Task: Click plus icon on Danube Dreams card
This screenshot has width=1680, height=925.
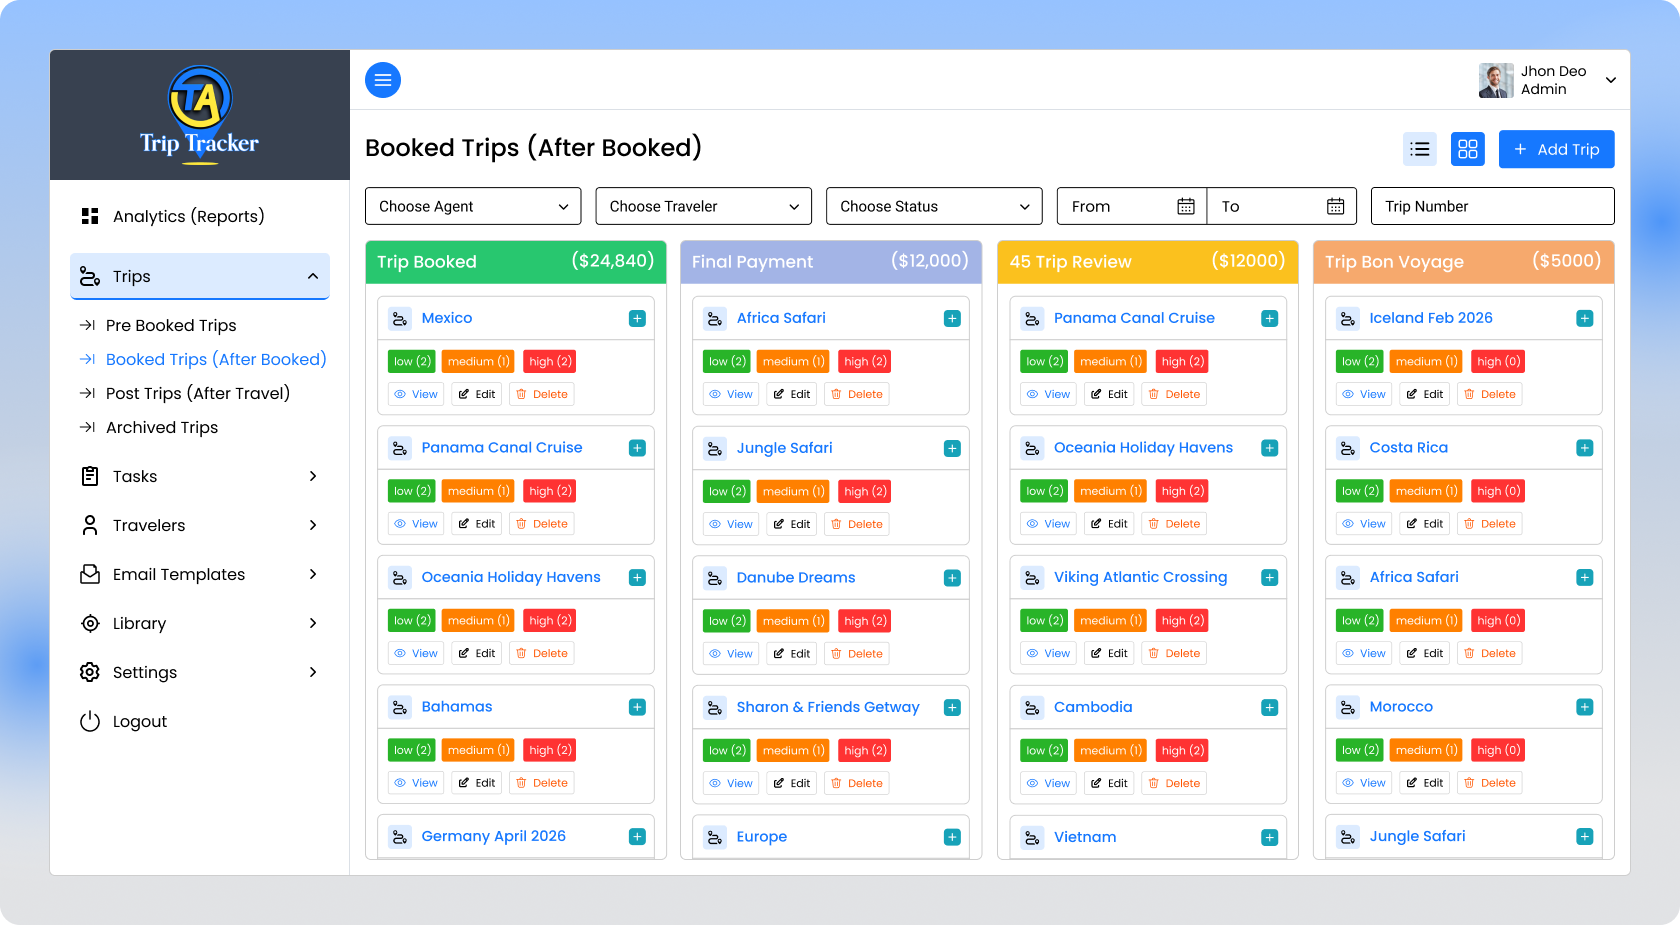Action: pos(952,578)
